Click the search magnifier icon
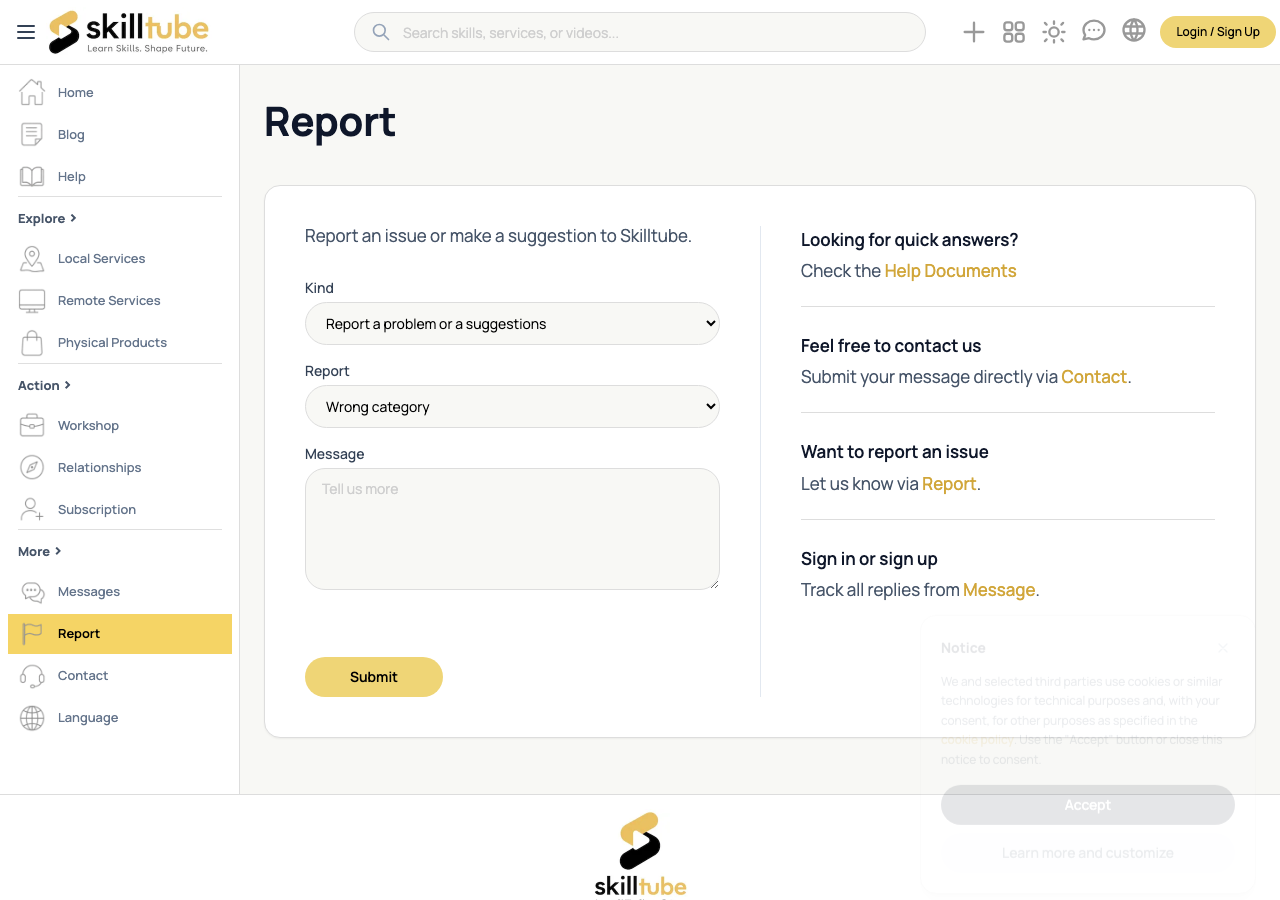The height and width of the screenshot is (900, 1280). click(x=381, y=32)
